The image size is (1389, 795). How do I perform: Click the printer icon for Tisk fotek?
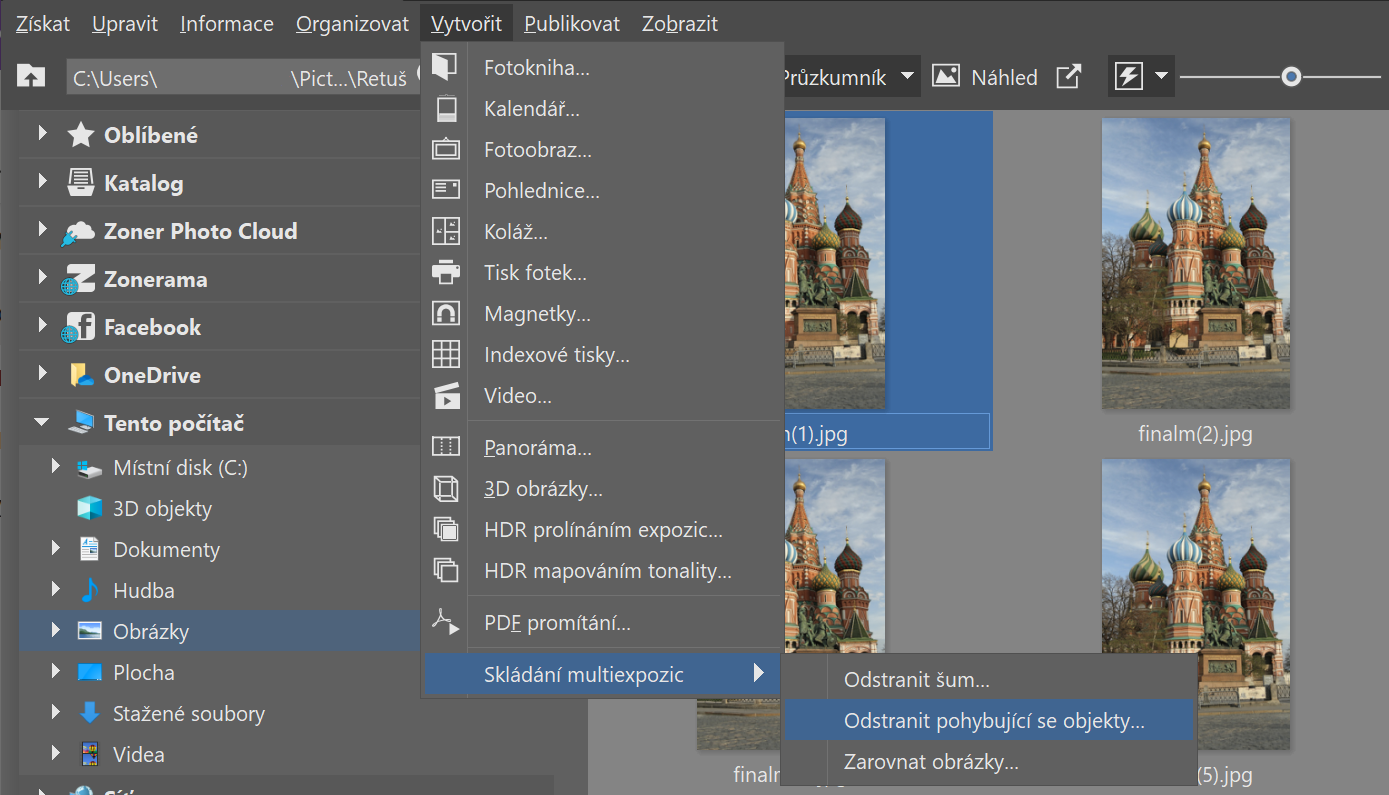(x=445, y=272)
